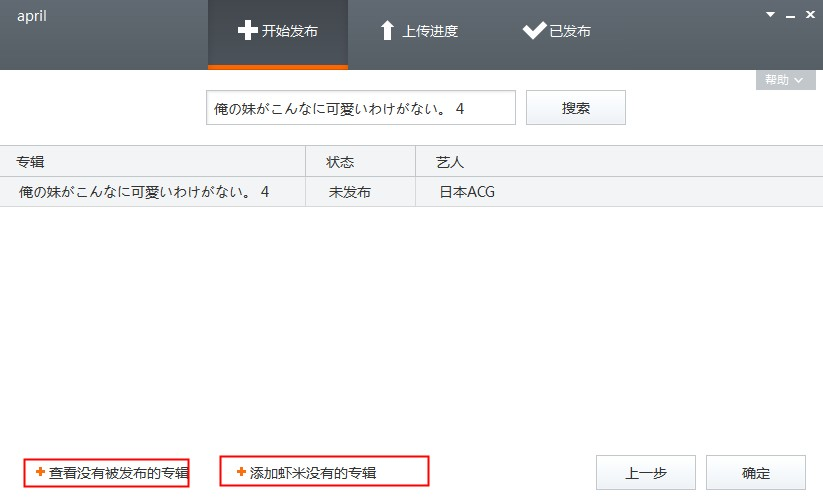This screenshot has height=500, width=823.
Task: Click the 搜索 button
Action: [576, 108]
